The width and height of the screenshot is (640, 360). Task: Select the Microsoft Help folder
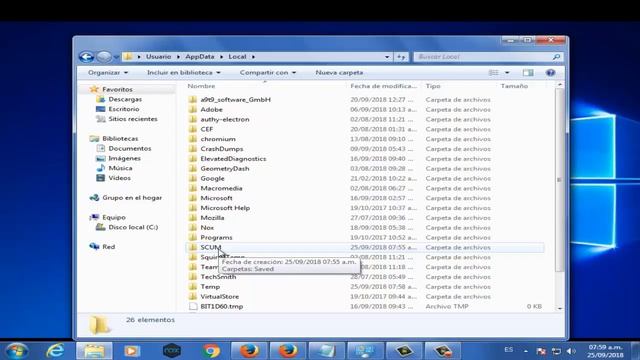[x=225, y=208]
